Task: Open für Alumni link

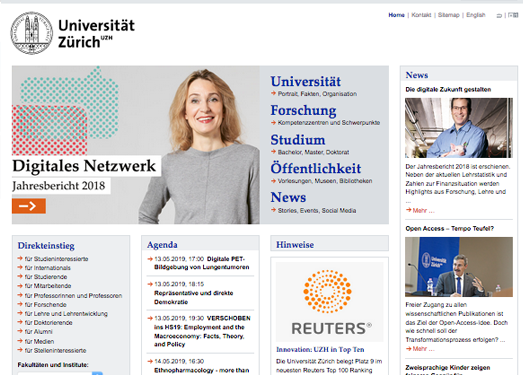Action: tap(38, 332)
